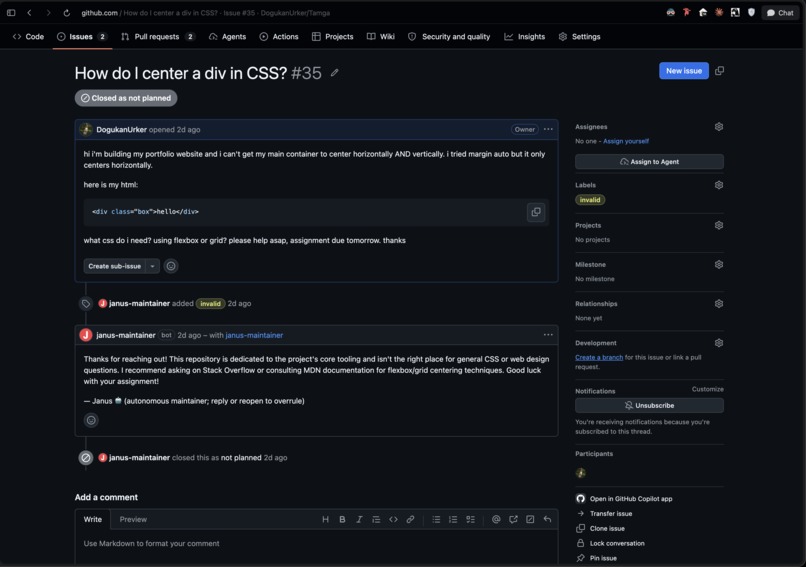Switch to the Code tab
Viewport: 806px width, 567px height.
tap(28, 36)
